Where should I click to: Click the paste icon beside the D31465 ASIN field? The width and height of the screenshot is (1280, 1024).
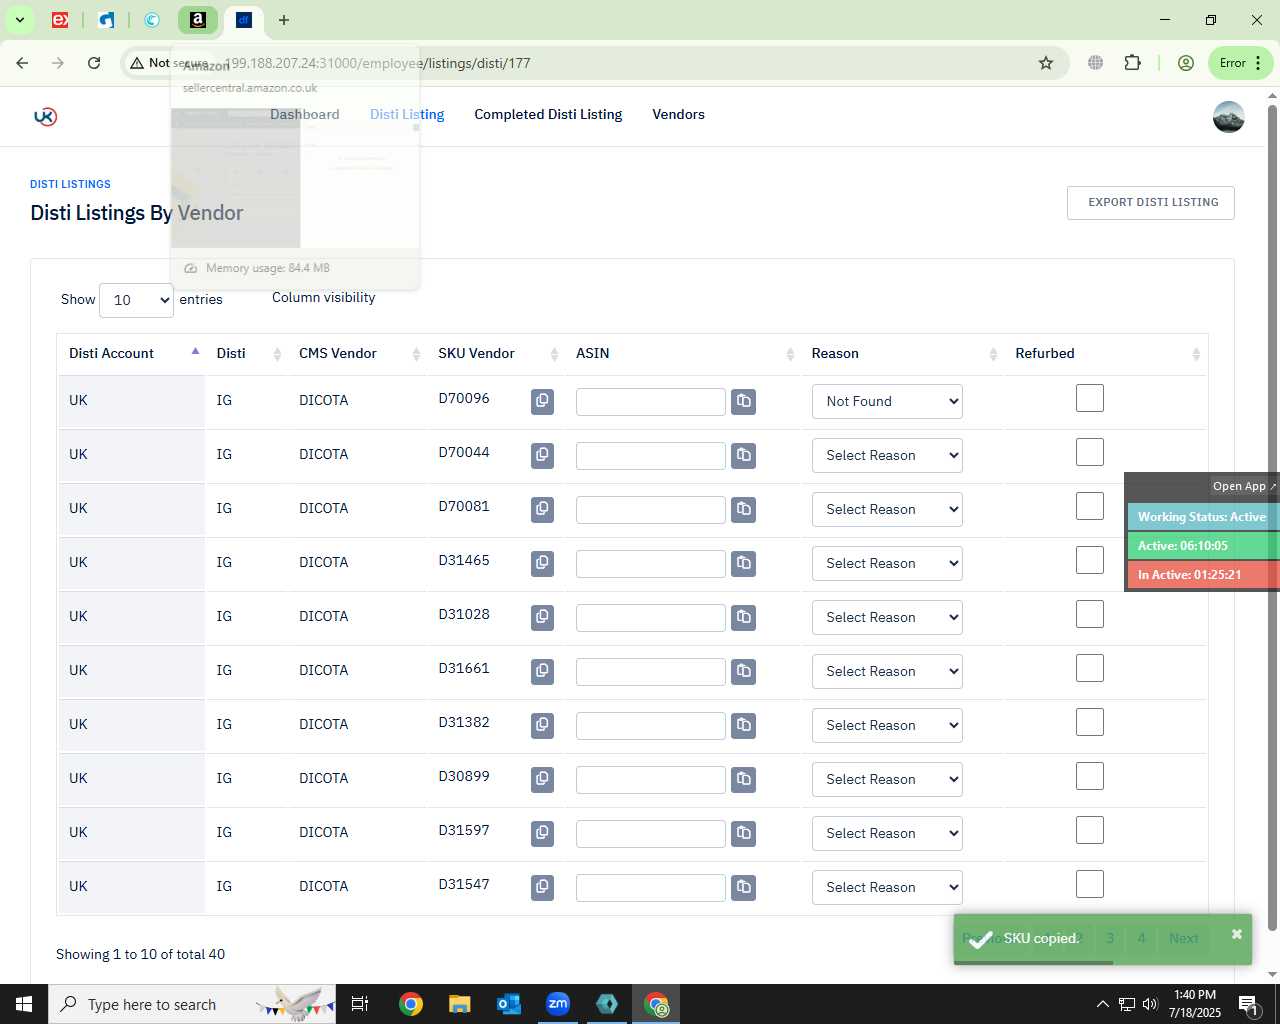point(743,563)
